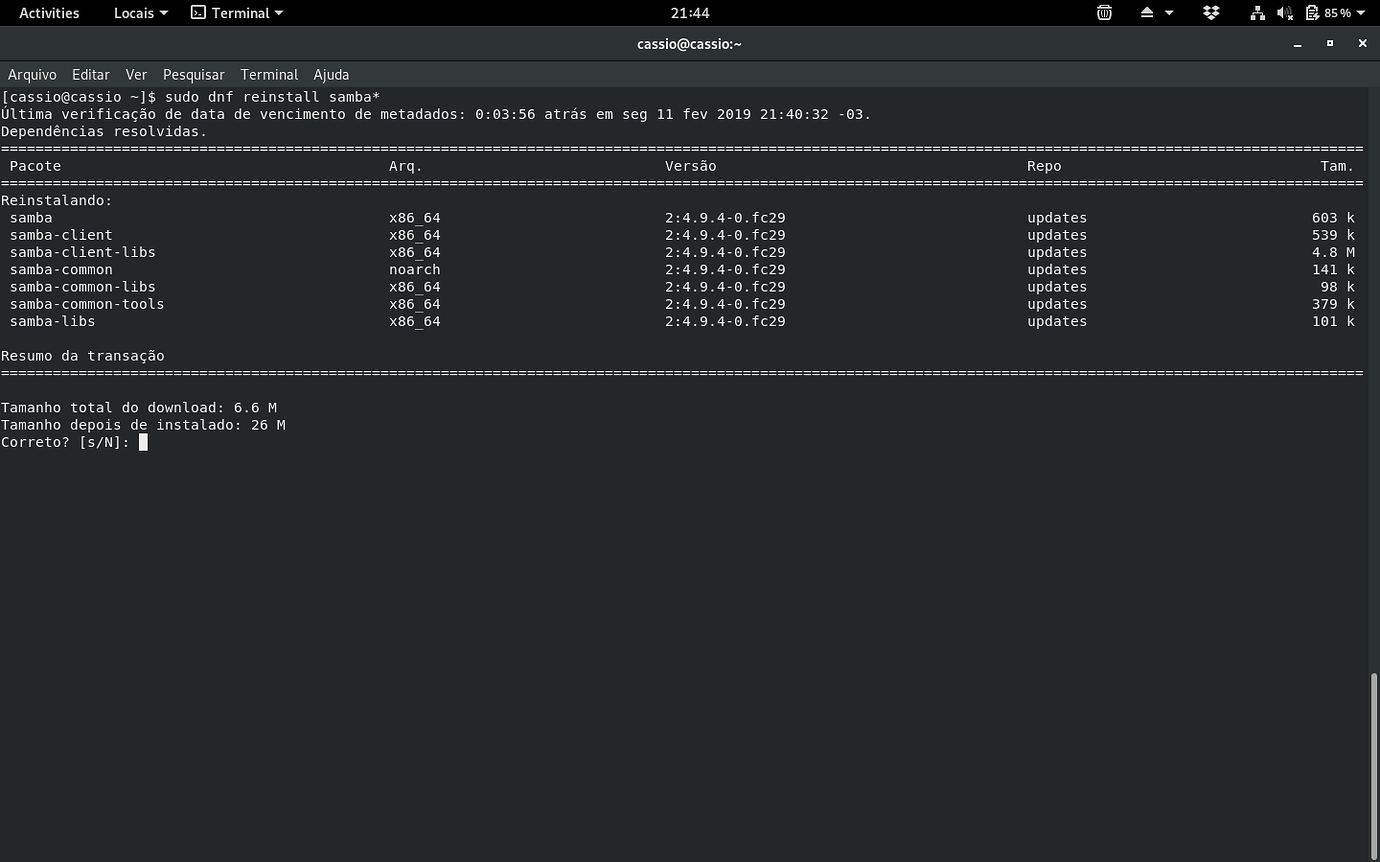Open the Ajuda menu
This screenshot has height=862, width=1380.
click(x=331, y=75)
